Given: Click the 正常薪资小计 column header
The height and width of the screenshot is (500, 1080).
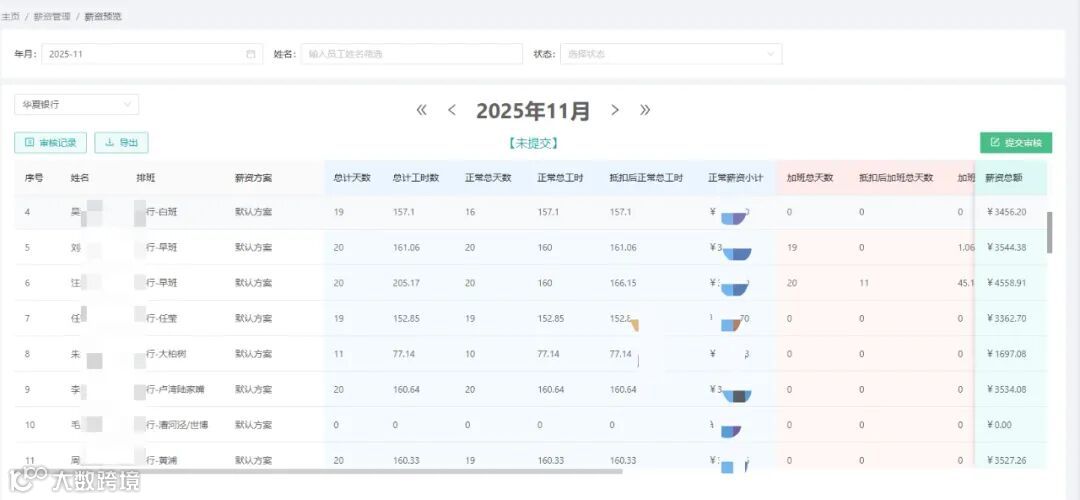Looking at the screenshot, I should (736, 178).
